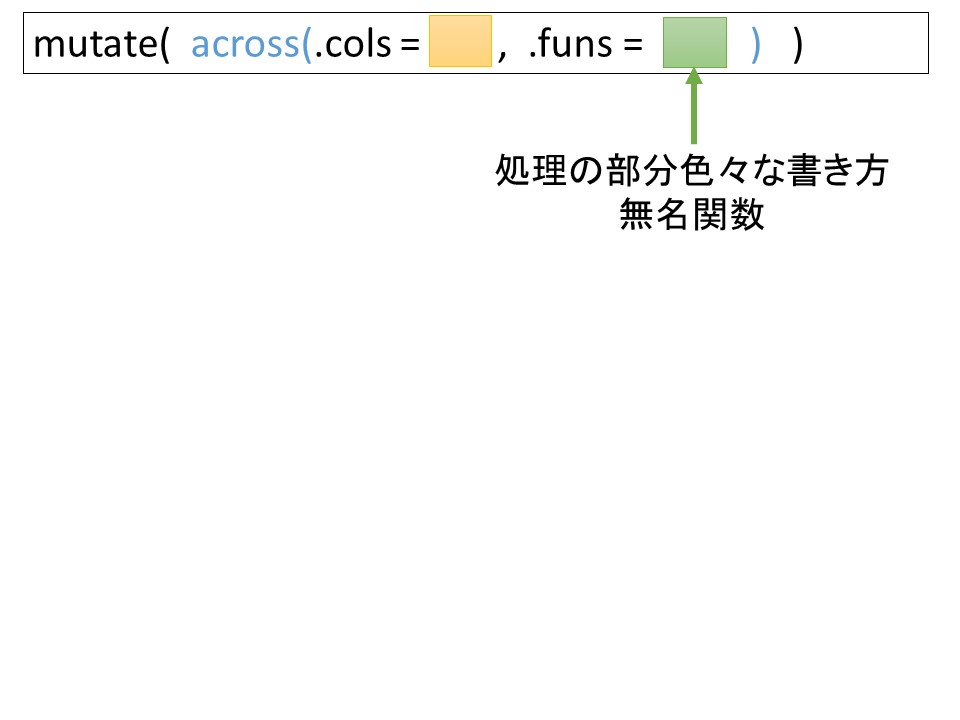960x720 pixels.
Task: Click the green arrowhead below the green box
Action: tap(693, 78)
